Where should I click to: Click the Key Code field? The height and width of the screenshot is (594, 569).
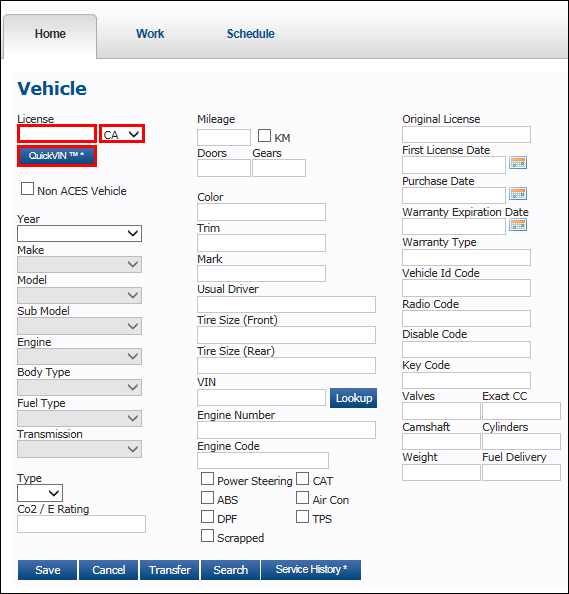tap(466, 380)
